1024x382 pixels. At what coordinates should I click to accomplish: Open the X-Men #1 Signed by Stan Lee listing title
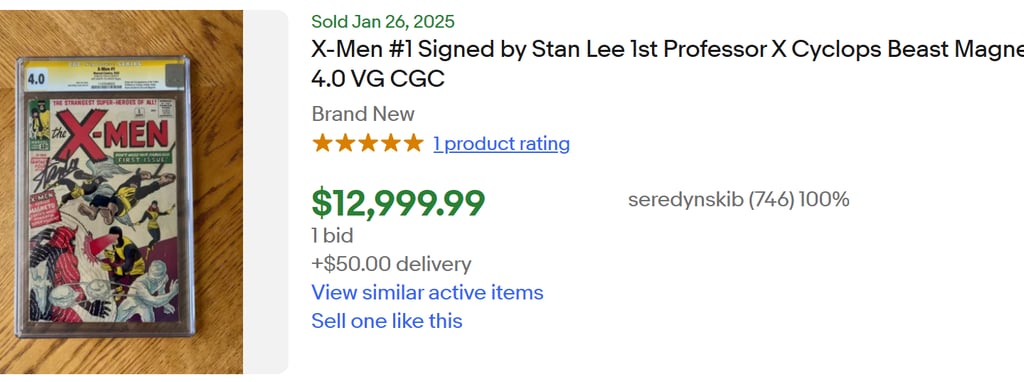[x=667, y=63]
